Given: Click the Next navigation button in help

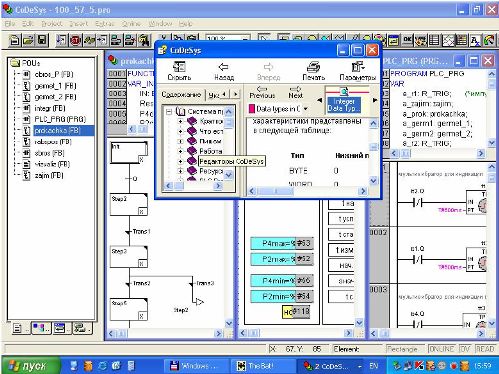Looking at the screenshot, I should coord(295,92).
